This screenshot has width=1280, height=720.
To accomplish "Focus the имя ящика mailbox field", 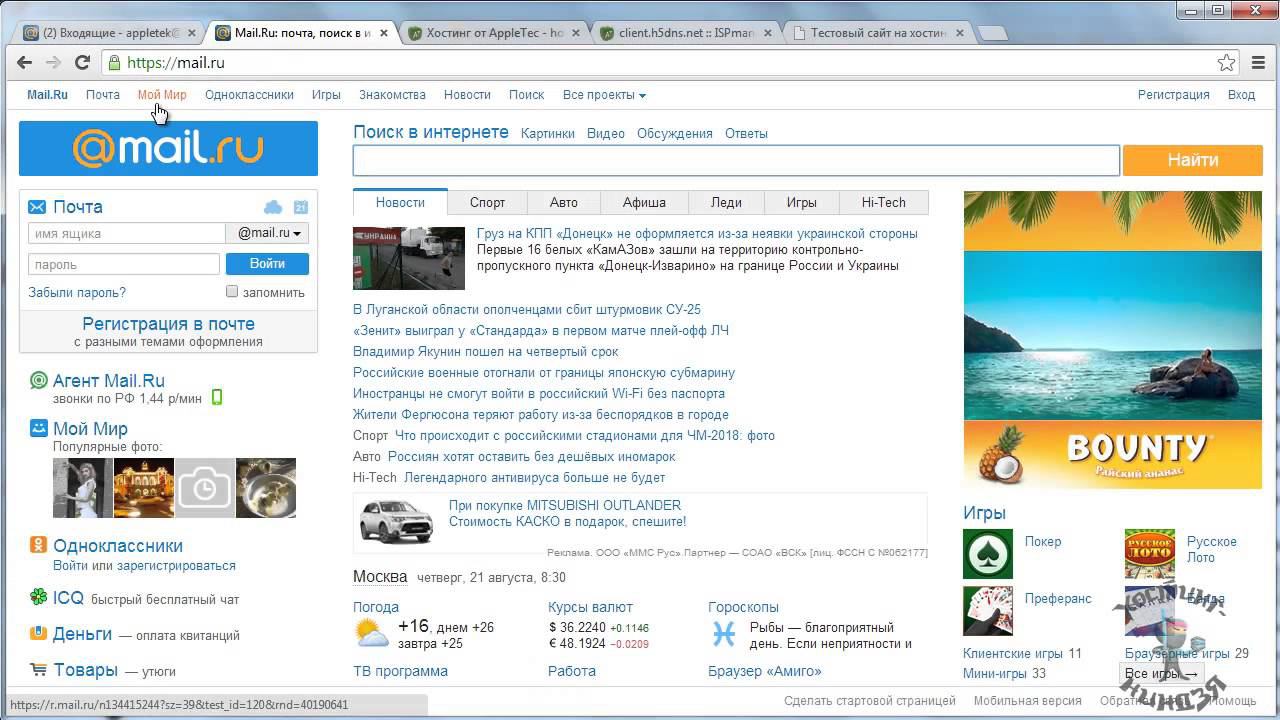I will pos(127,233).
